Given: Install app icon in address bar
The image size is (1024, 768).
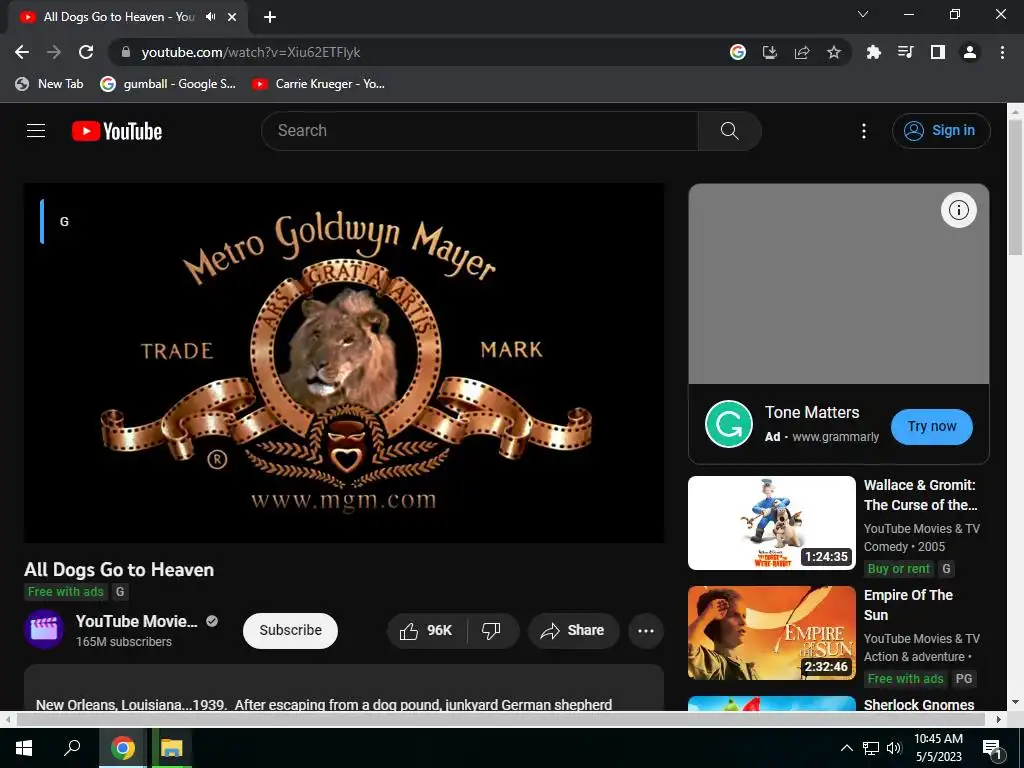Looking at the screenshot, I should [x=770, y=52].
